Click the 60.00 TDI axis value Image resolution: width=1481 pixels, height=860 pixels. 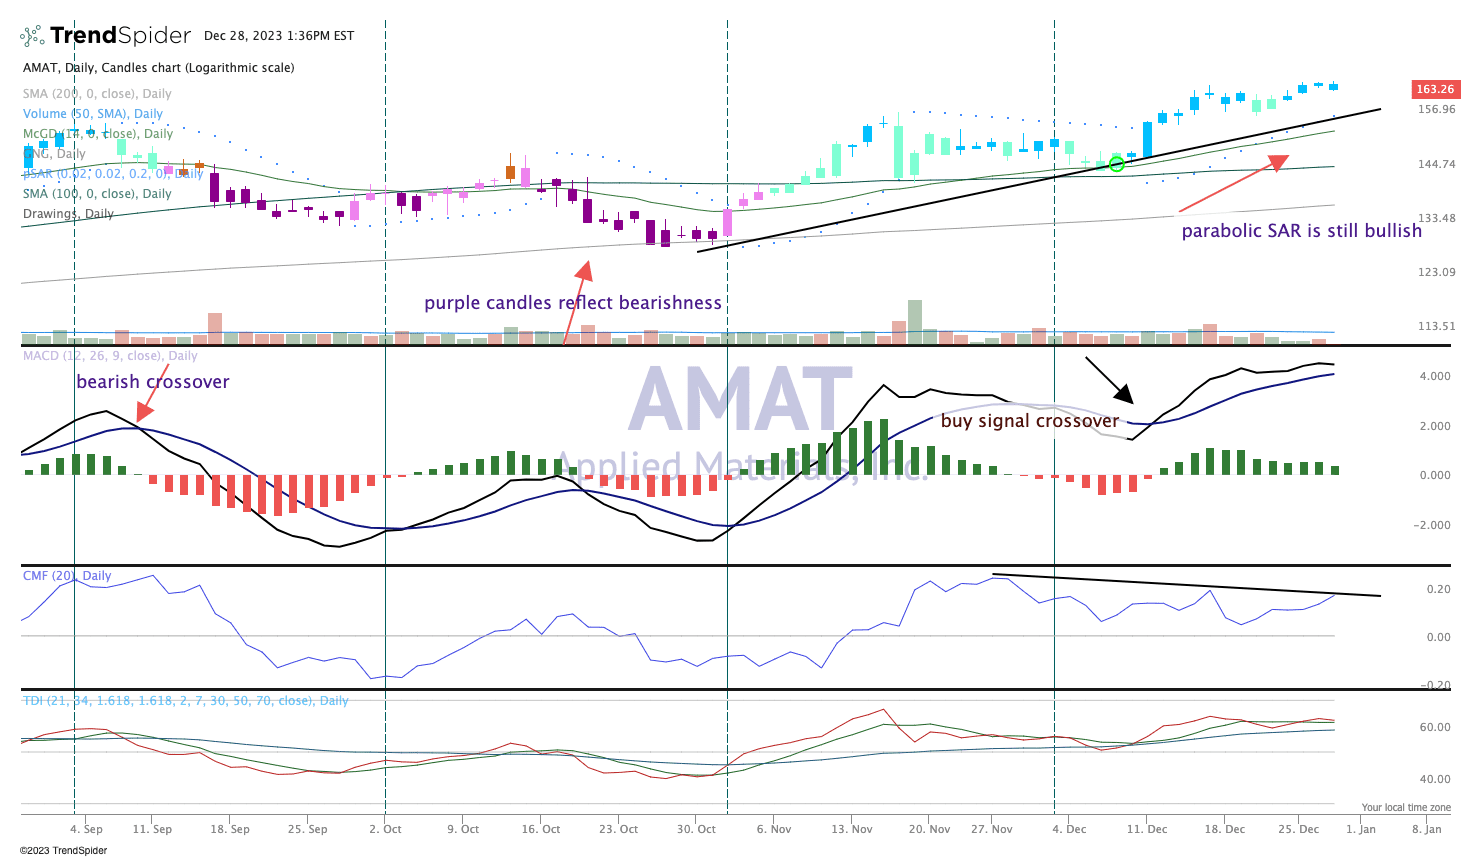coord(1436,727)
